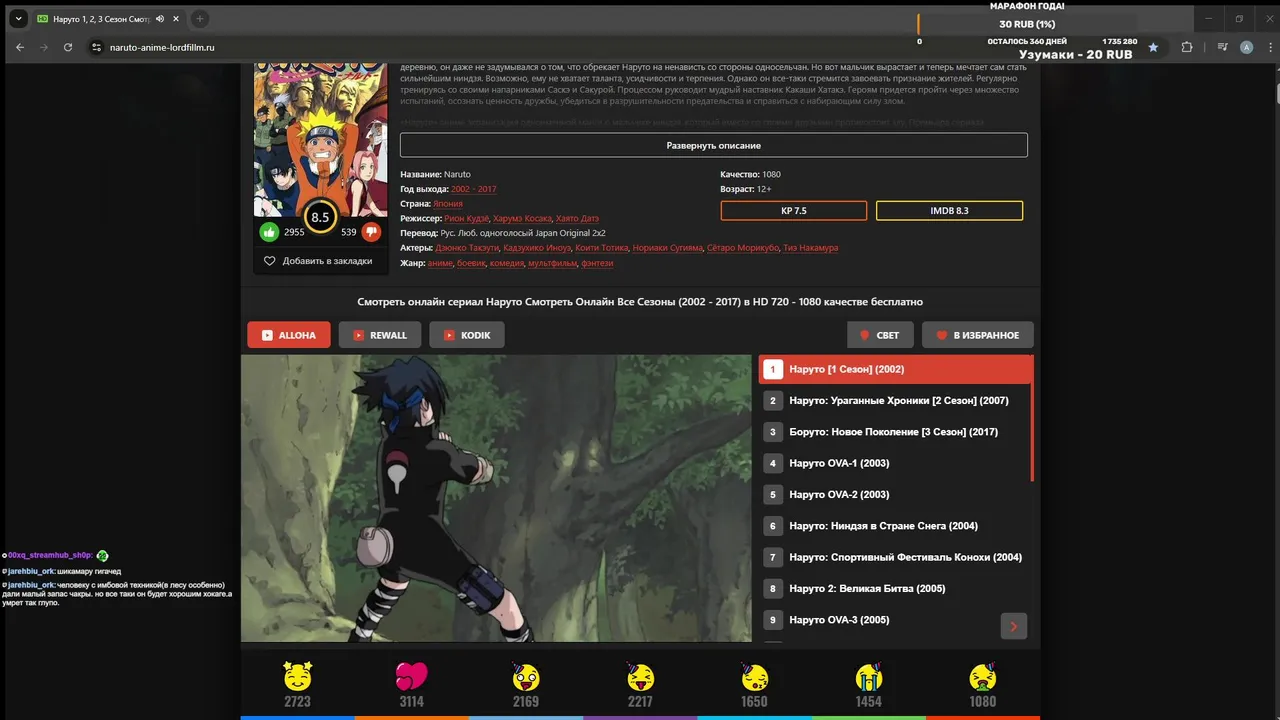Viewport: 1280px width, 720px height.
Task: Open director link Хаято Датэ
Action: pos(576,218)
